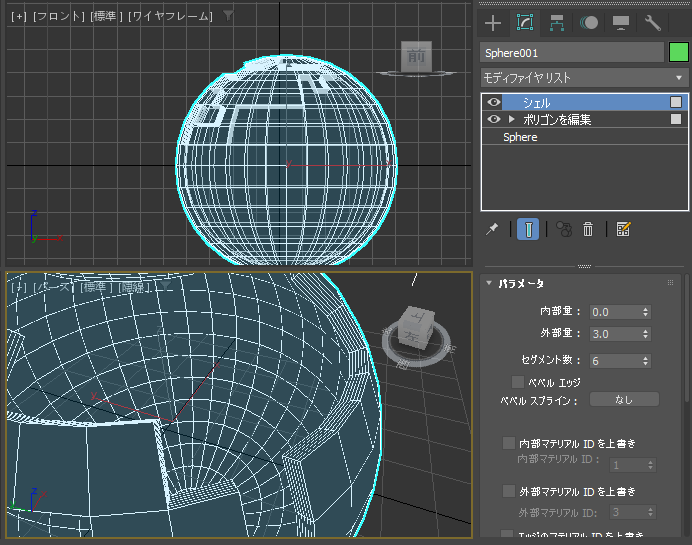Image resolution: width=692 pixels, height=545 pixels.
Task: Click the Make Unique icon
Action: (x=564, y=229)
